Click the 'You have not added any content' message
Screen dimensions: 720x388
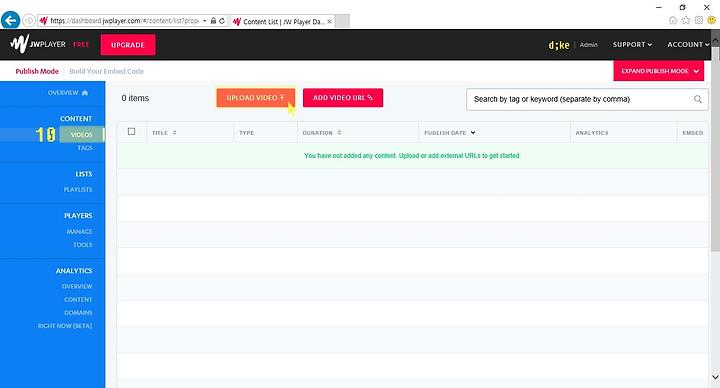(411, 156)
